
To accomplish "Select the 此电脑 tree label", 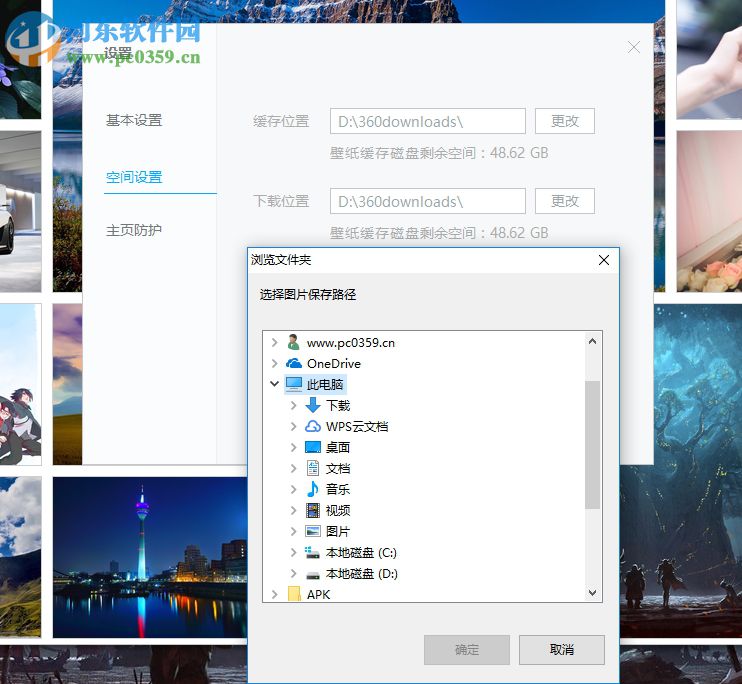I will pyautogui.click(x=325, y=384).
